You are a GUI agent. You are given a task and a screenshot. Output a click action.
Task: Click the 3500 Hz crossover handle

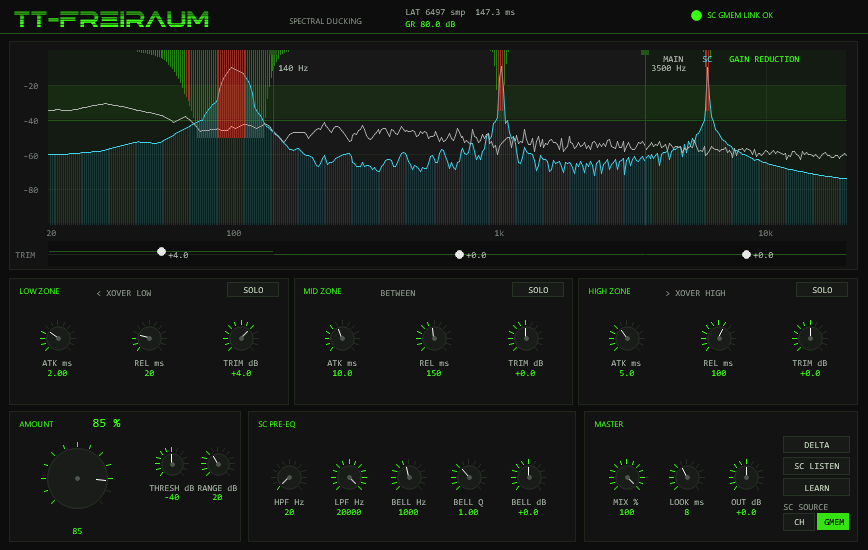(645, 53)
